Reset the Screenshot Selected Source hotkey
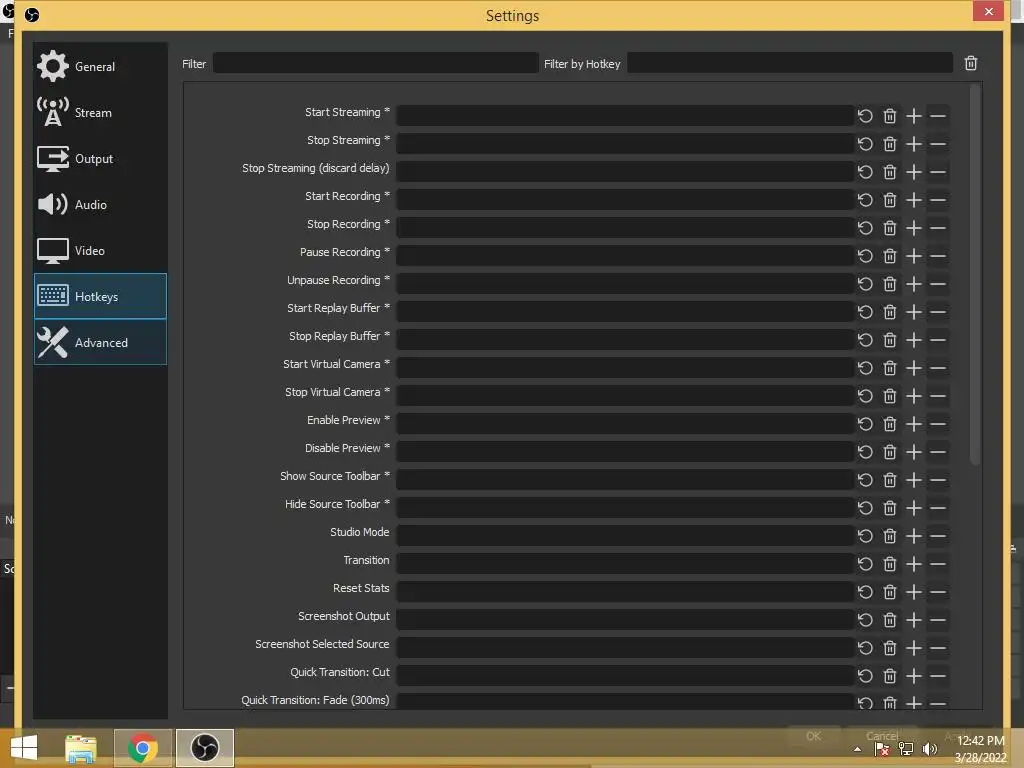 click(x=865, y=648)
